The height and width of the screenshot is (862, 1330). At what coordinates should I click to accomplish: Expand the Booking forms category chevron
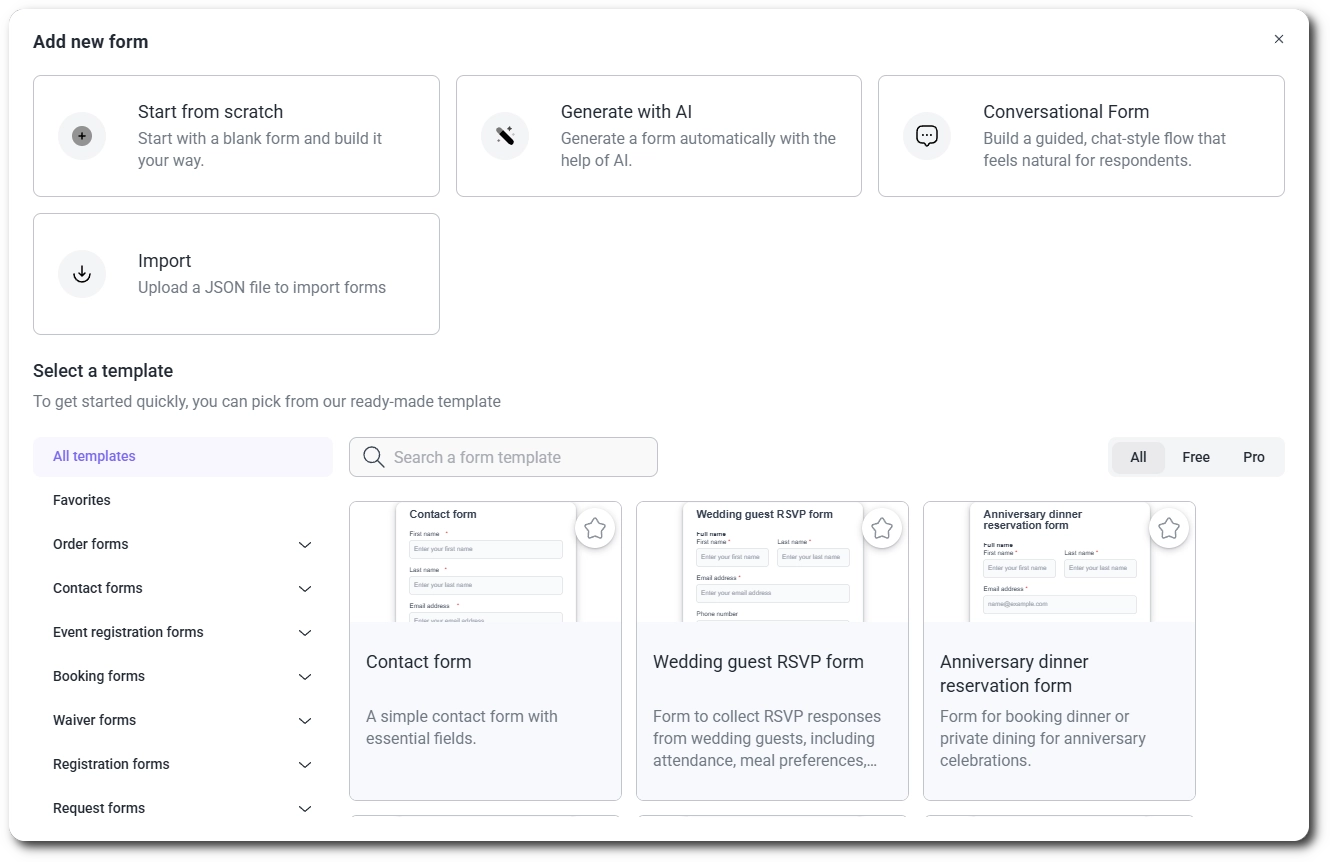(305, 677)
